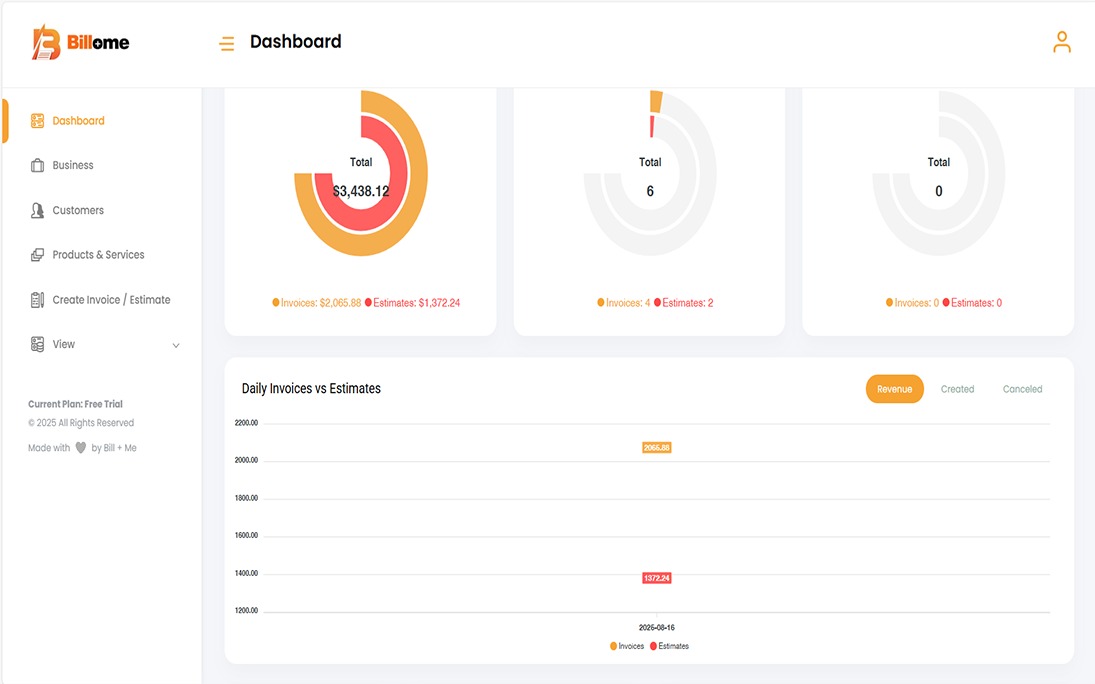Show the Canceled chart tab
This screenshot has height=684, width=1095.
[1022, 389]
